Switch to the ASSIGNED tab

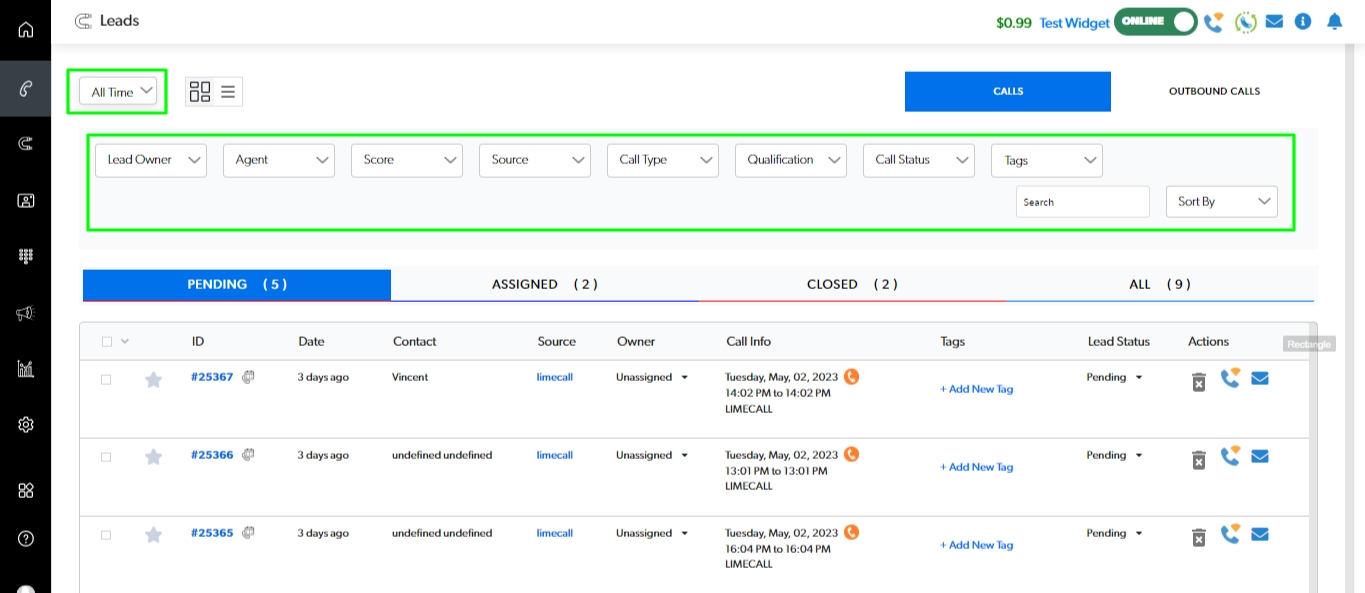point(544,284)
